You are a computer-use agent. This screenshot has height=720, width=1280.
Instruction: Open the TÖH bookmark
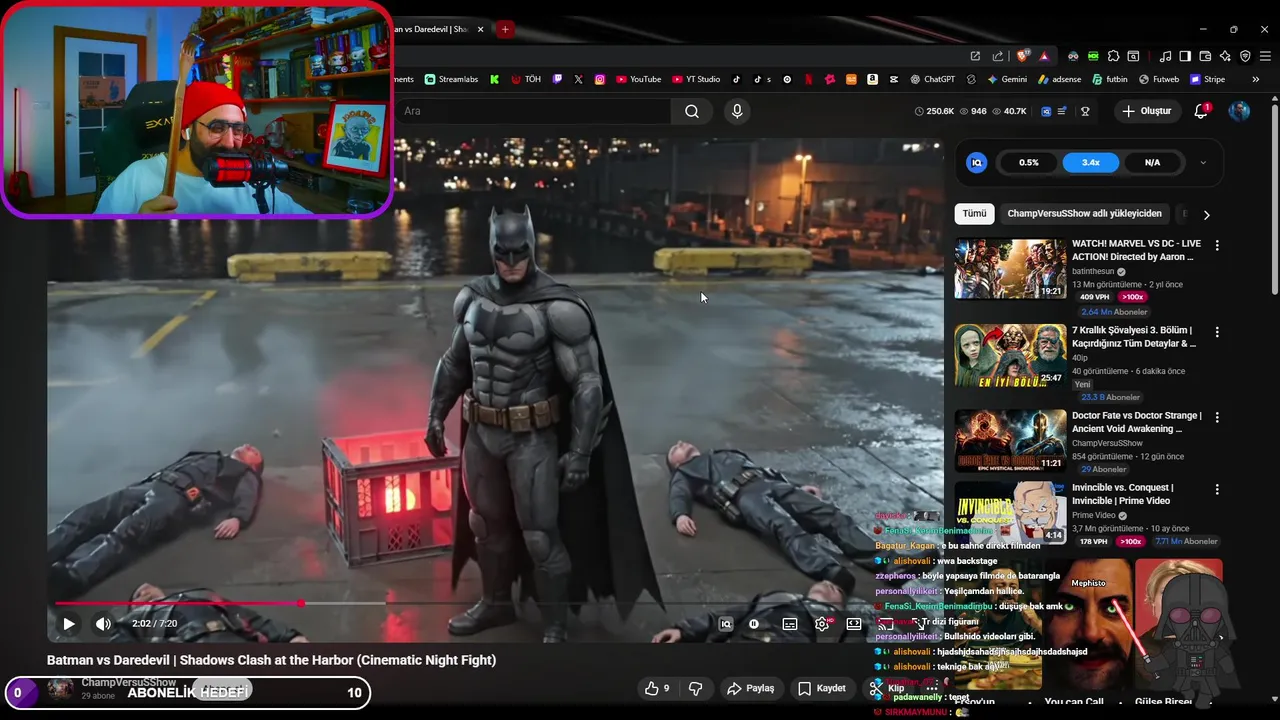click(x=526, y=79)
